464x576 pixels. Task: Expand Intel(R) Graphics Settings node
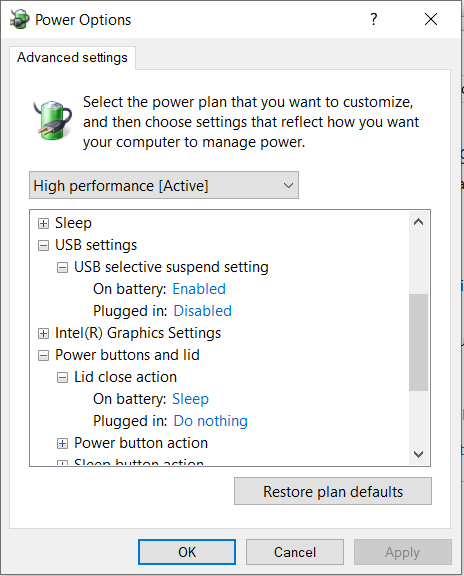(43, 333)
